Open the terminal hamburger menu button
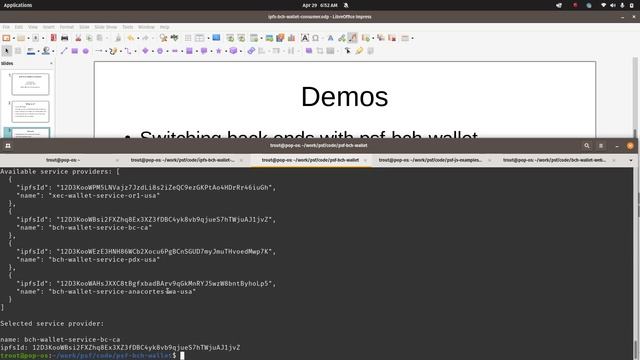This screenshot has width=640, height=360. point(601,146)
